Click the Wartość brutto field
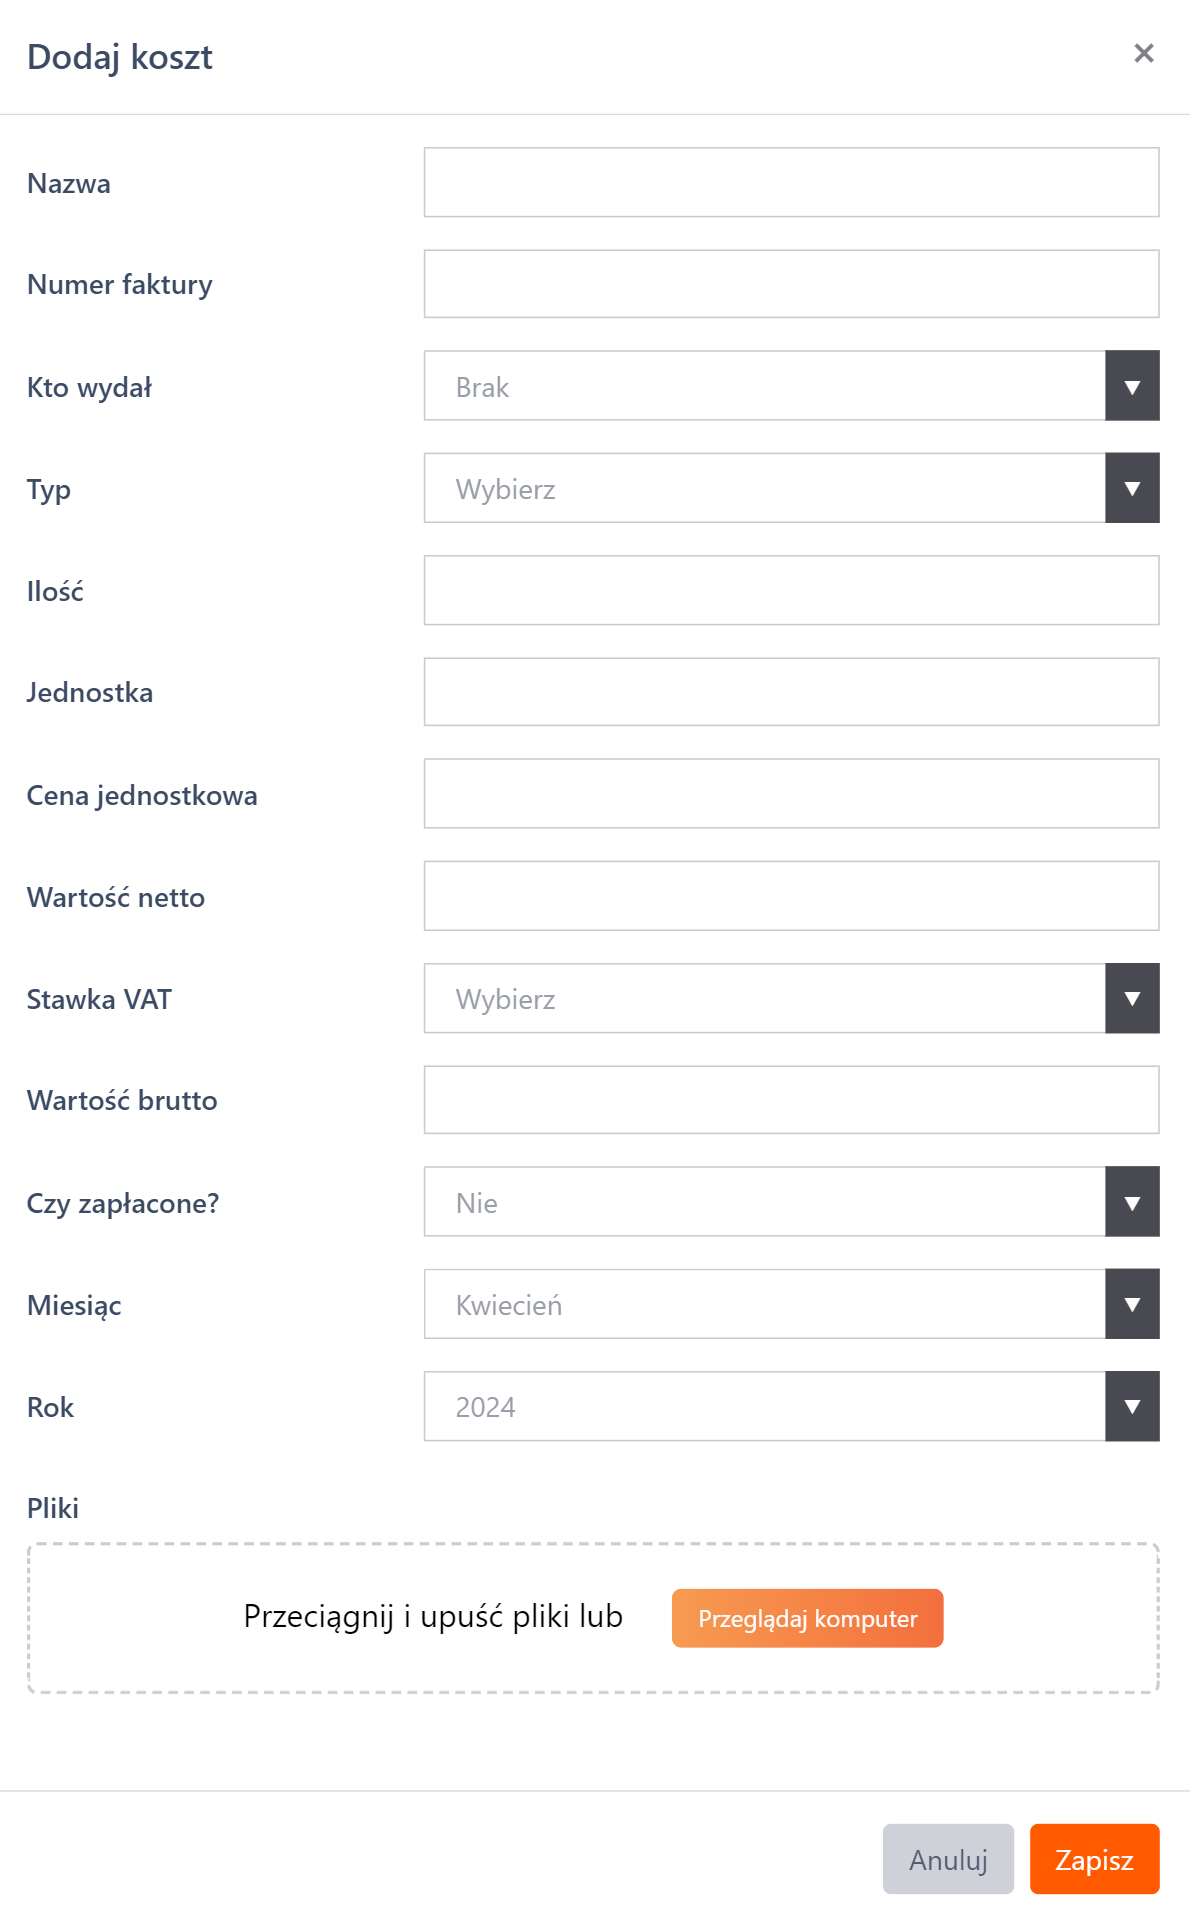1190x1917 pixels. [x=791, y=1100]
